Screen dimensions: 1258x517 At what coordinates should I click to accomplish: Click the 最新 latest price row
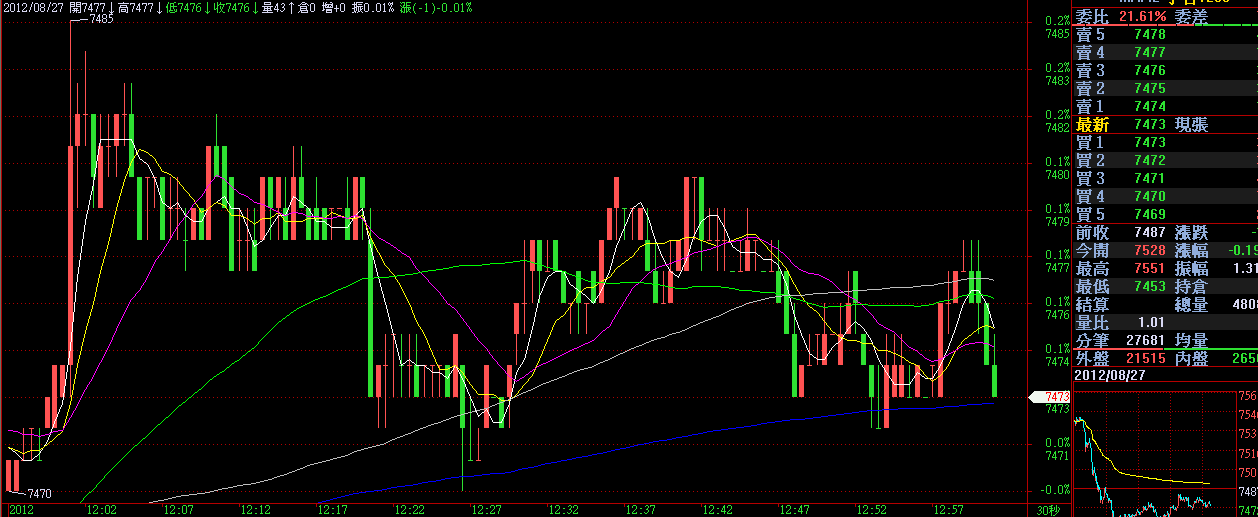[x=1121, y=125]
